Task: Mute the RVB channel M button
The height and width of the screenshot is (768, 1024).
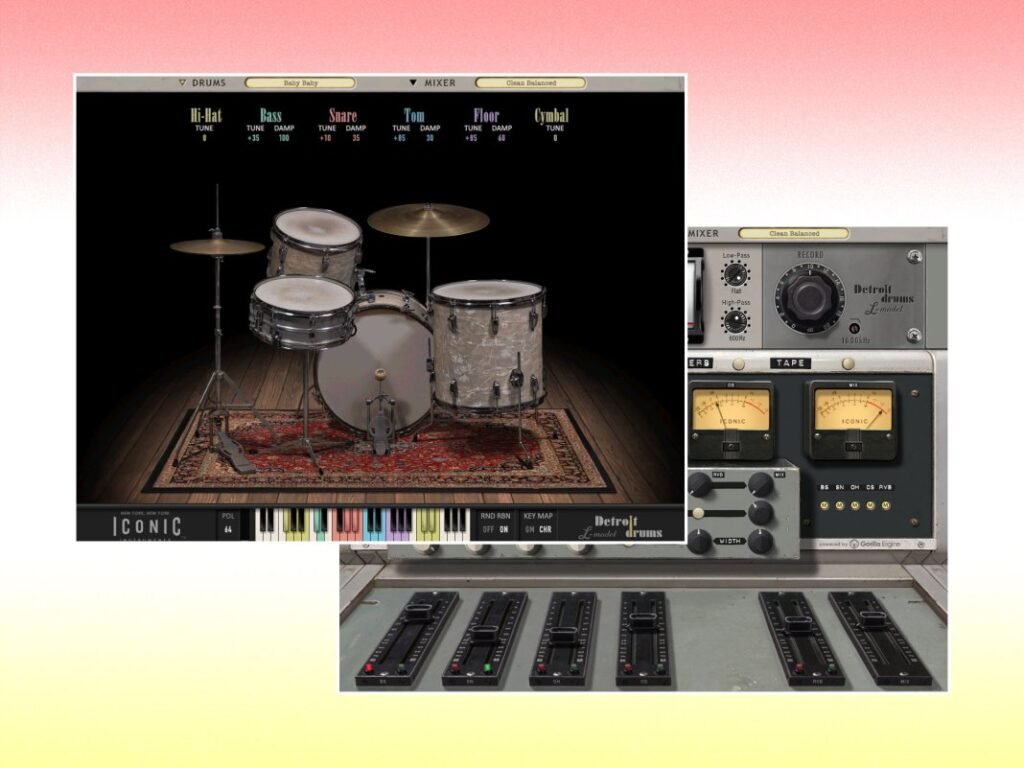Action: pos(886,505)
